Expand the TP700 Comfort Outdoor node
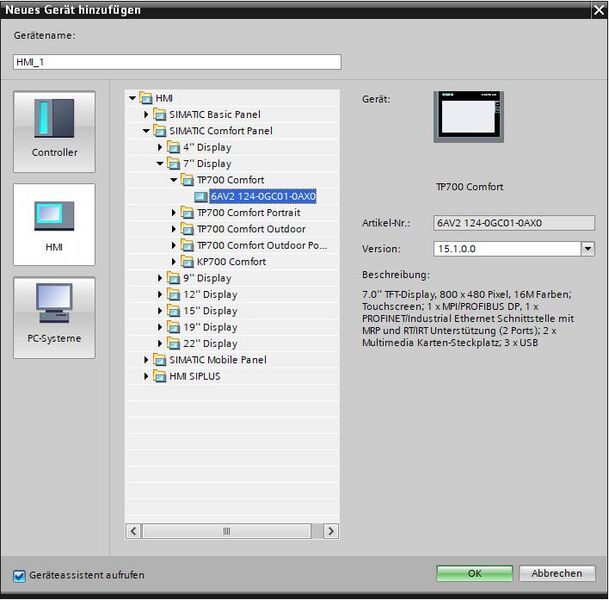Viewport: 609px width, 600px height. (174, 229)
